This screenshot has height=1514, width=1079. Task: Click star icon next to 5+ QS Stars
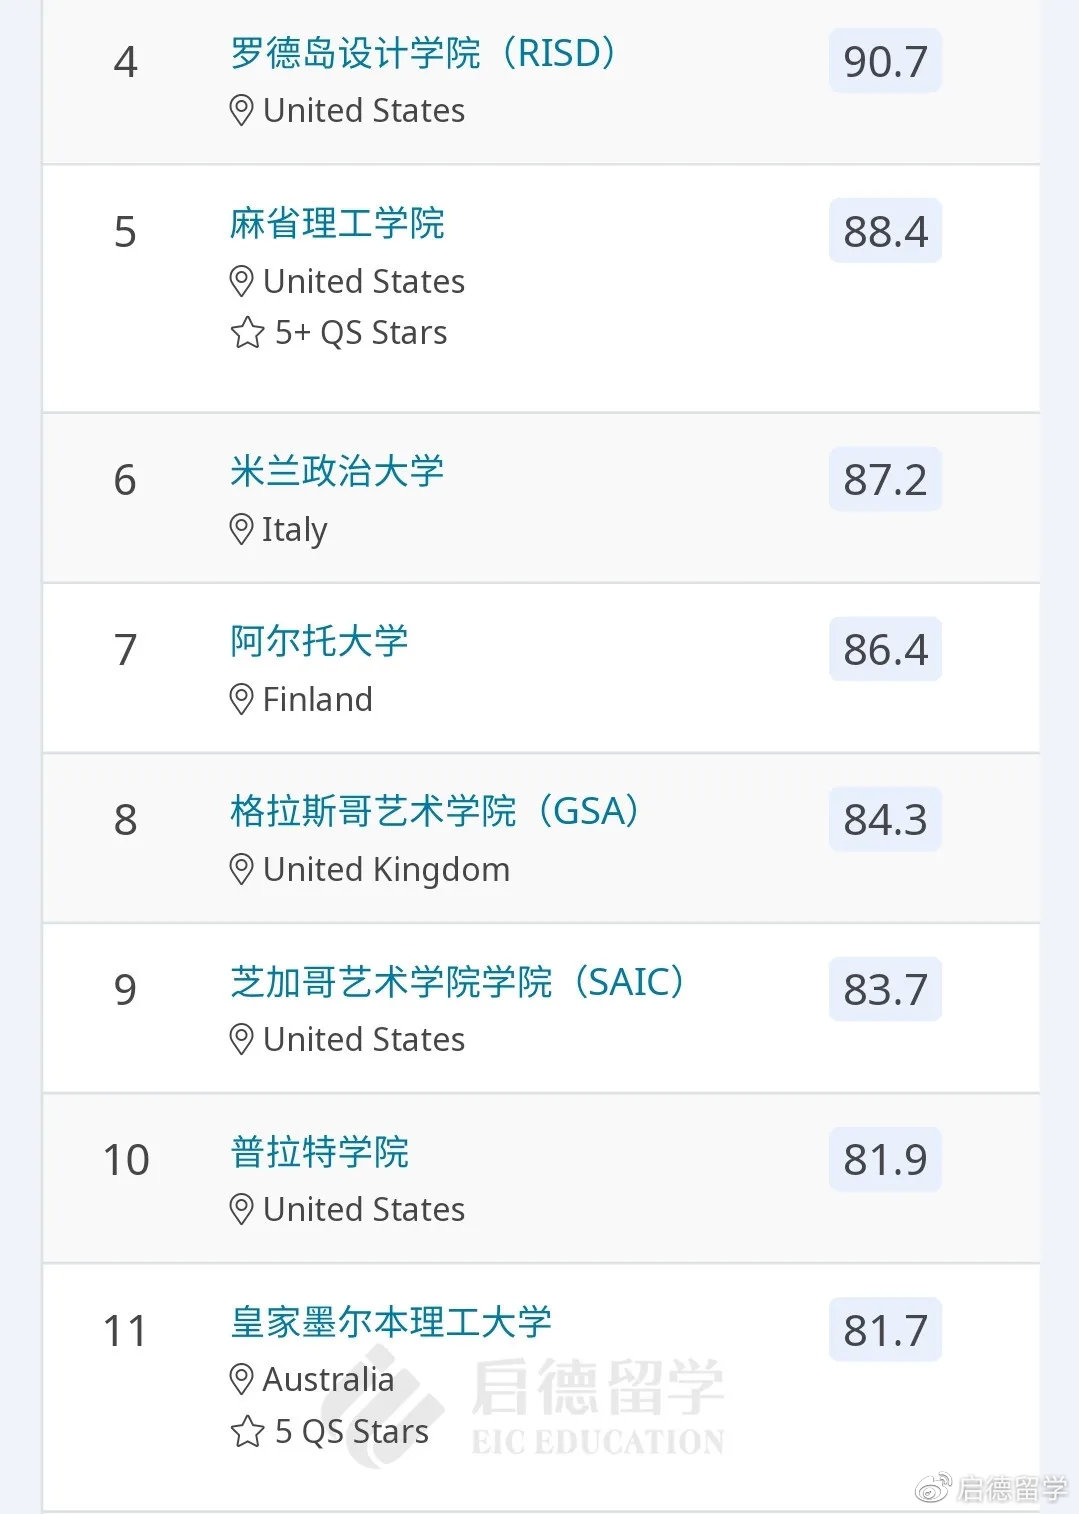tap(247, 332)
